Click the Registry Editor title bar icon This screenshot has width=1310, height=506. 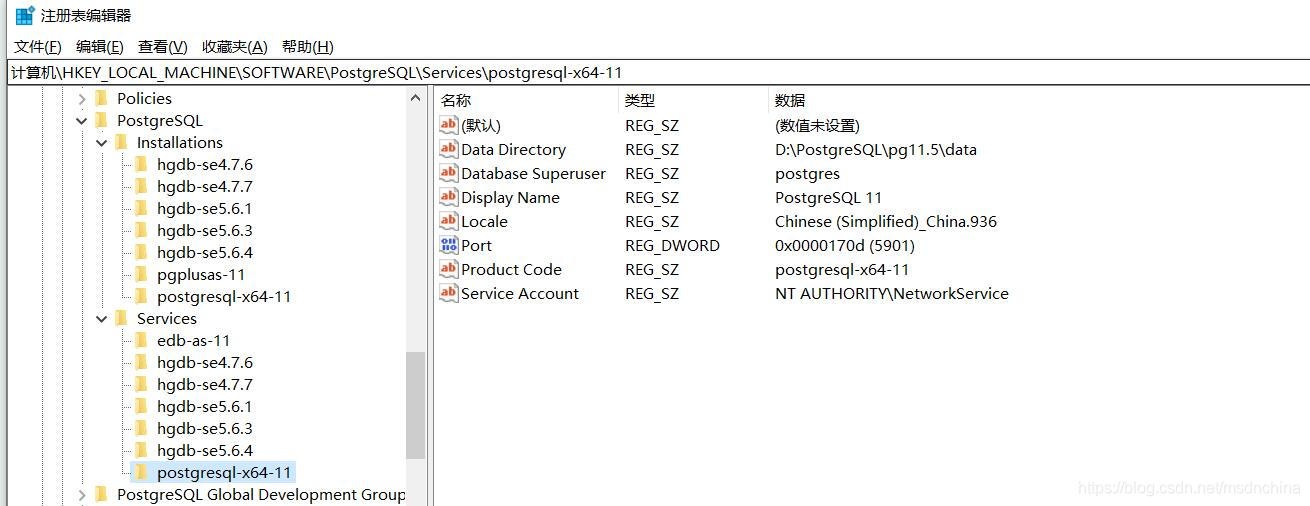tap(24, 15)
